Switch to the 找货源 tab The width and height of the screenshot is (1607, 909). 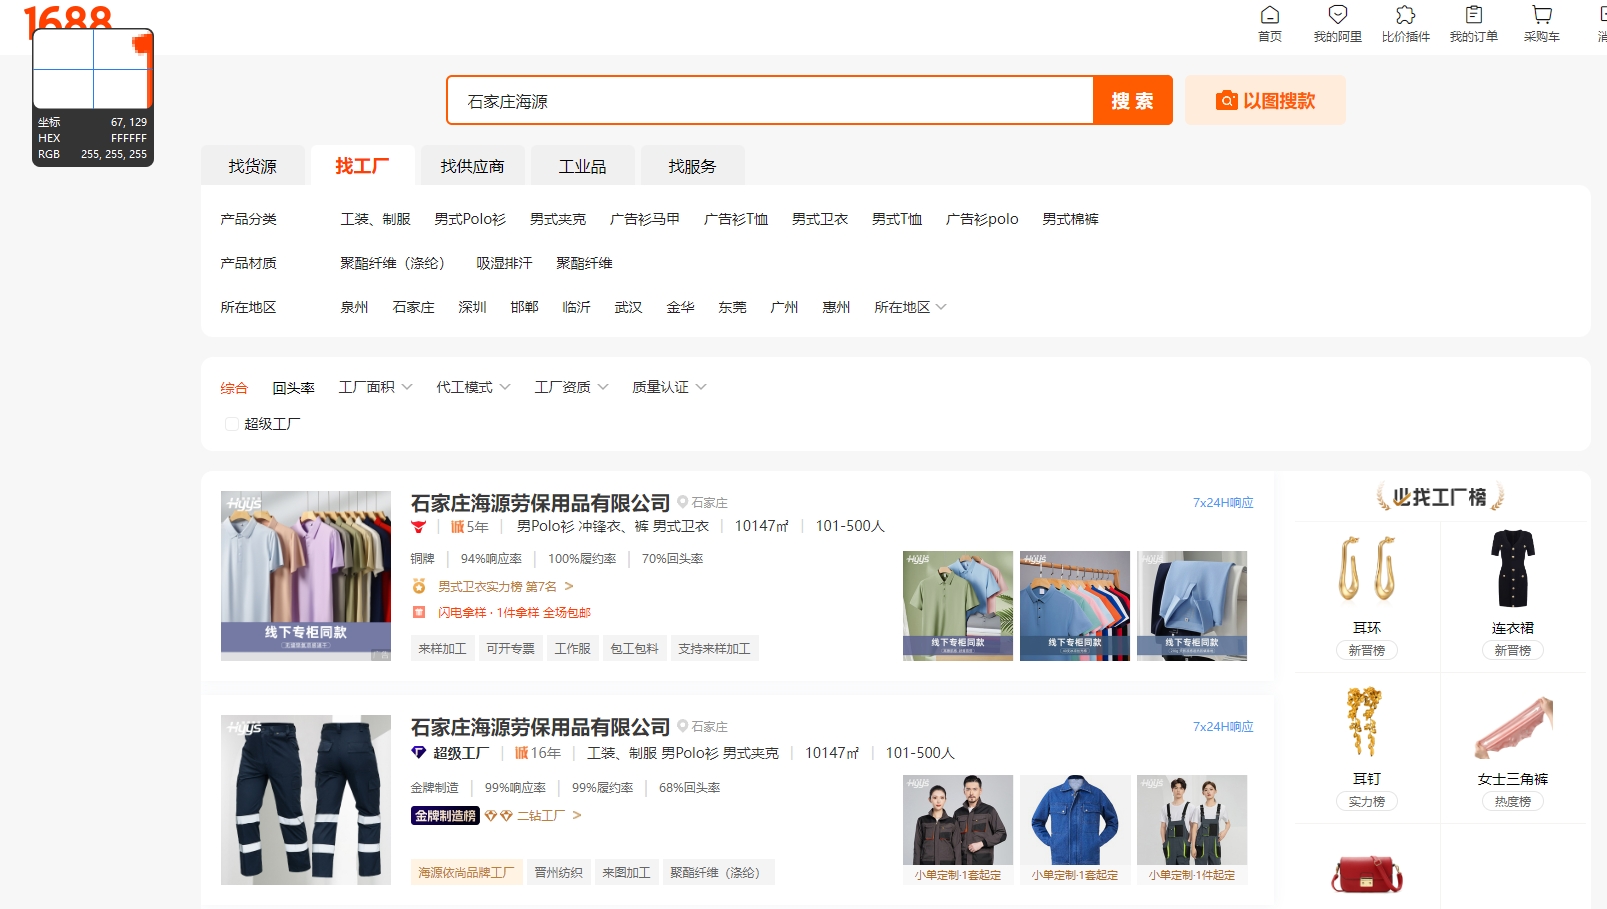(252, 166)
